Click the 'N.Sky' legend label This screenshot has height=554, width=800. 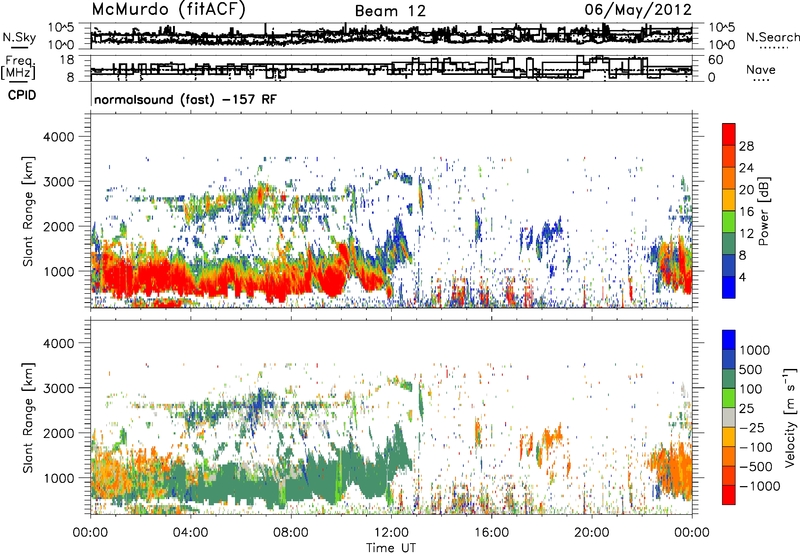click(19, 37)
